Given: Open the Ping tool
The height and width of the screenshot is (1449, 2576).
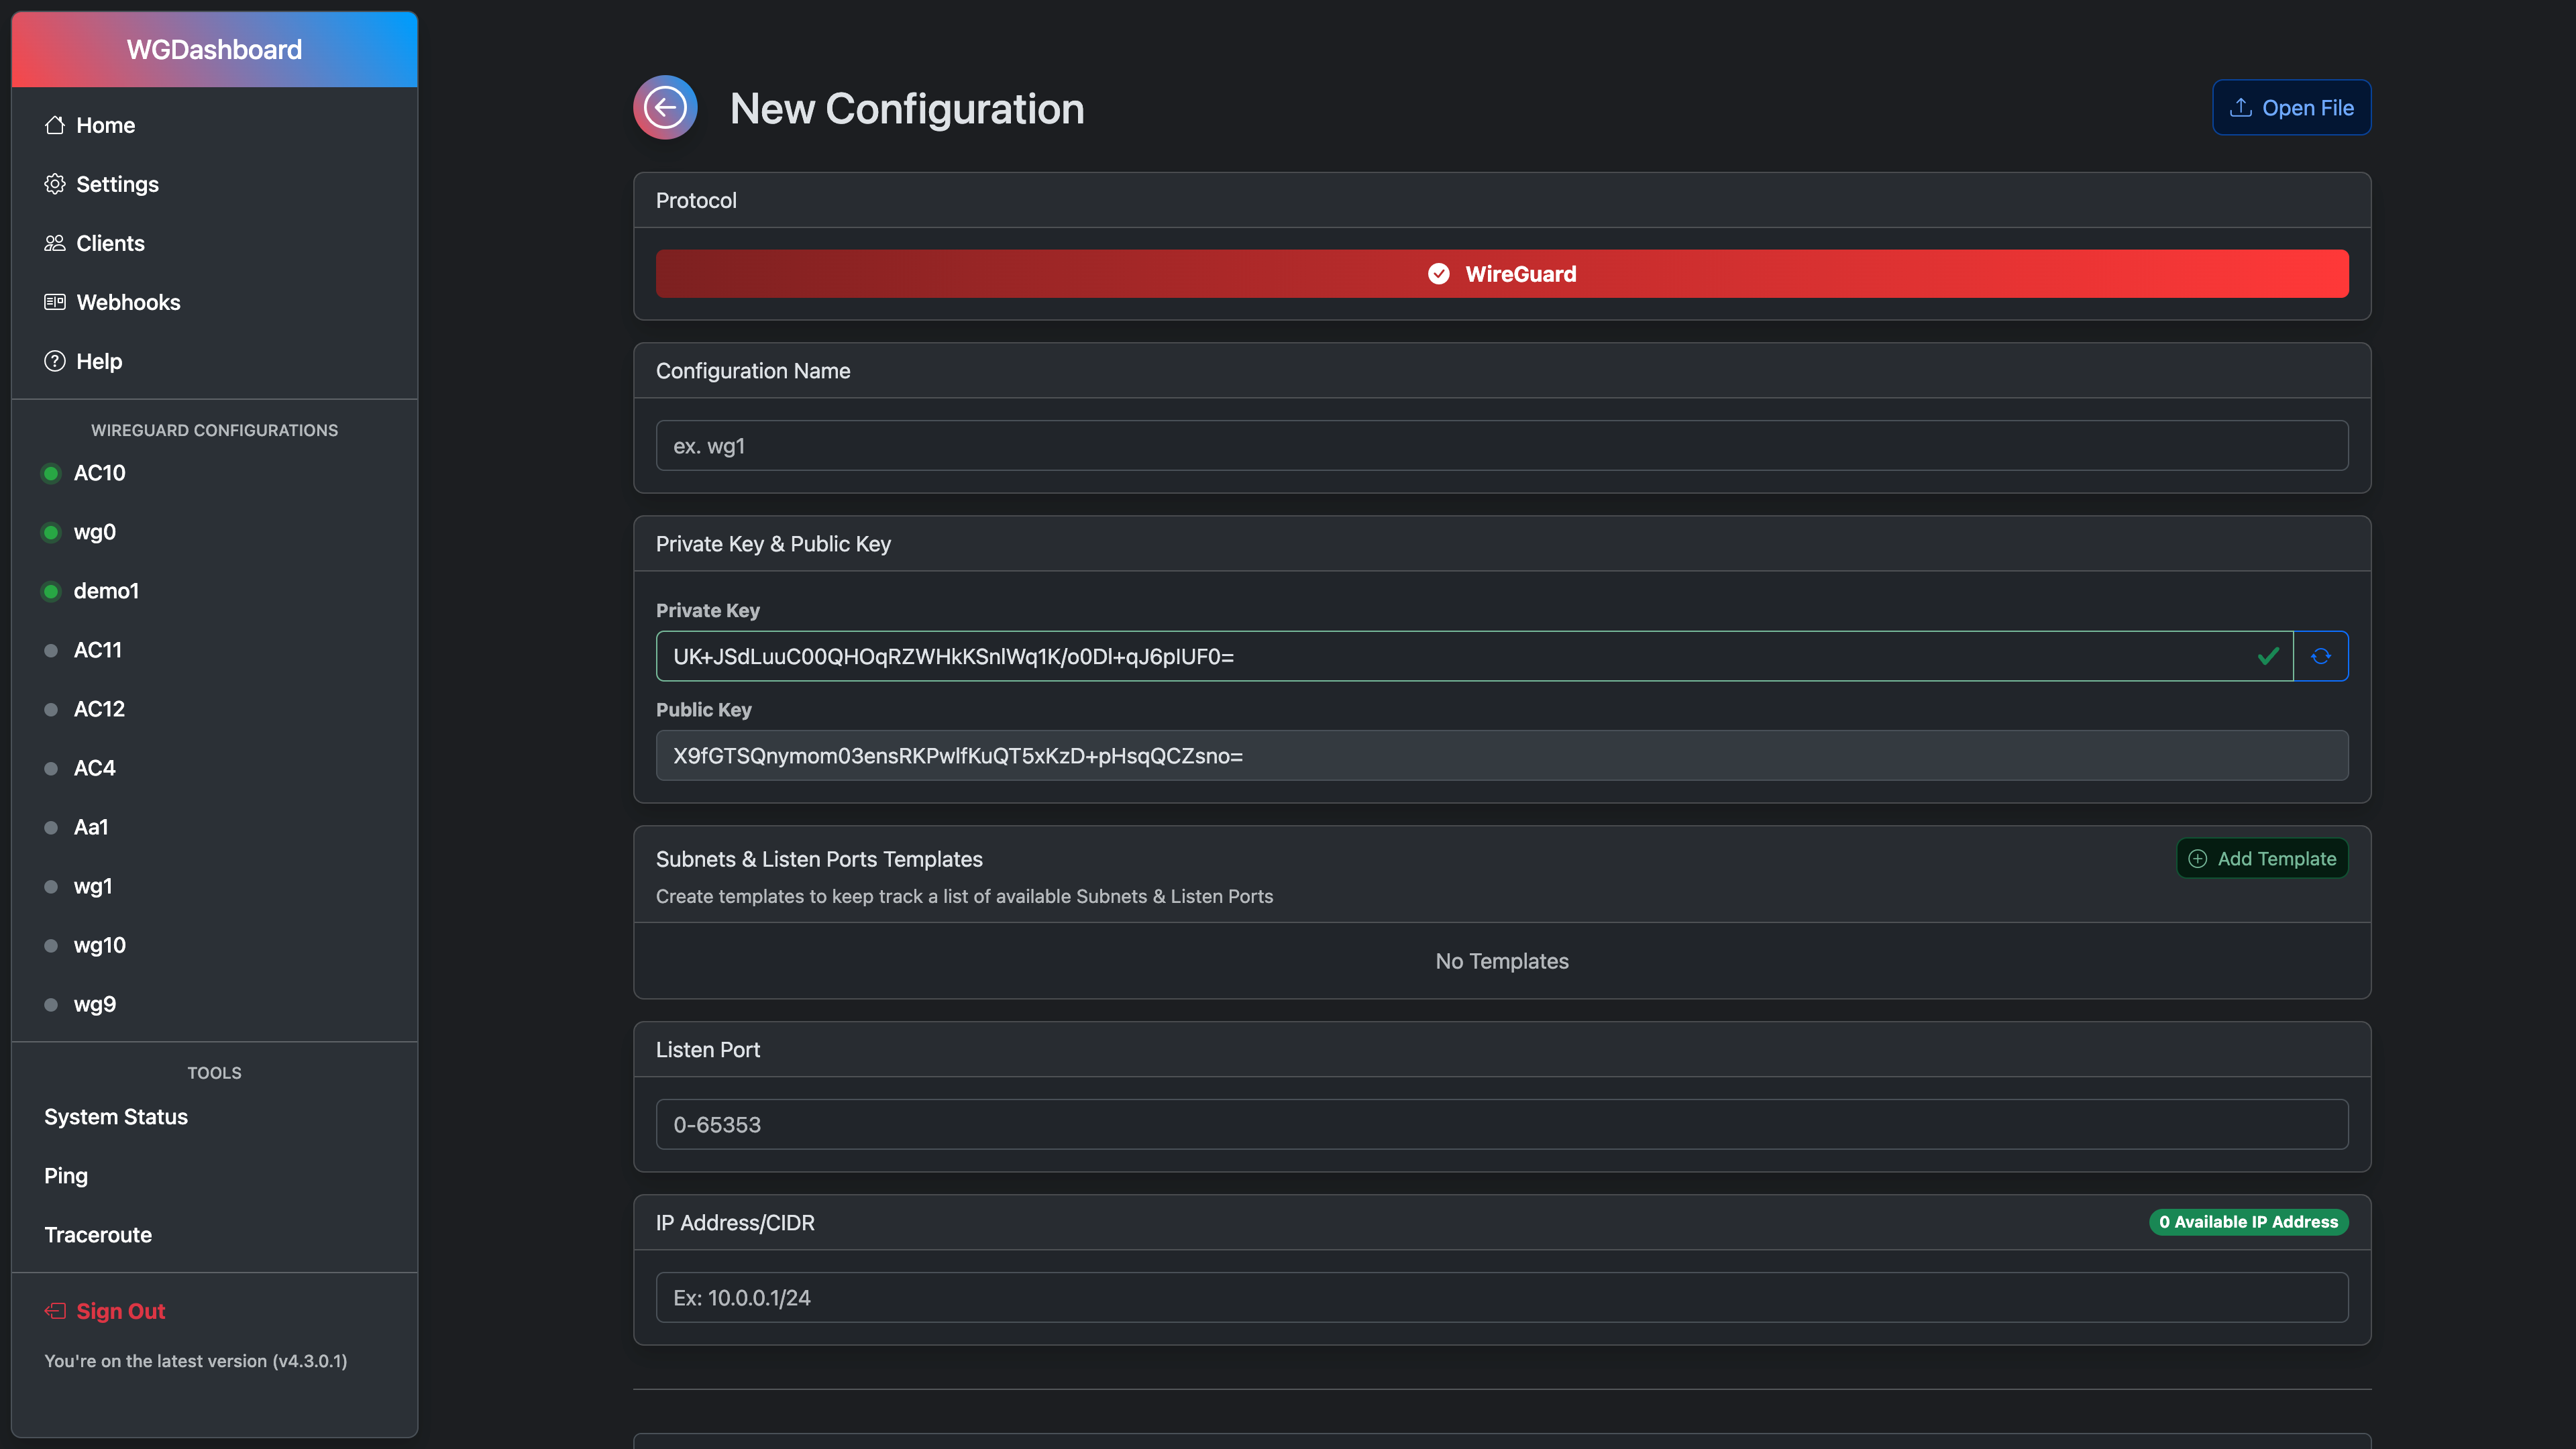Looking at the screenshot, I should [66, 1176].
